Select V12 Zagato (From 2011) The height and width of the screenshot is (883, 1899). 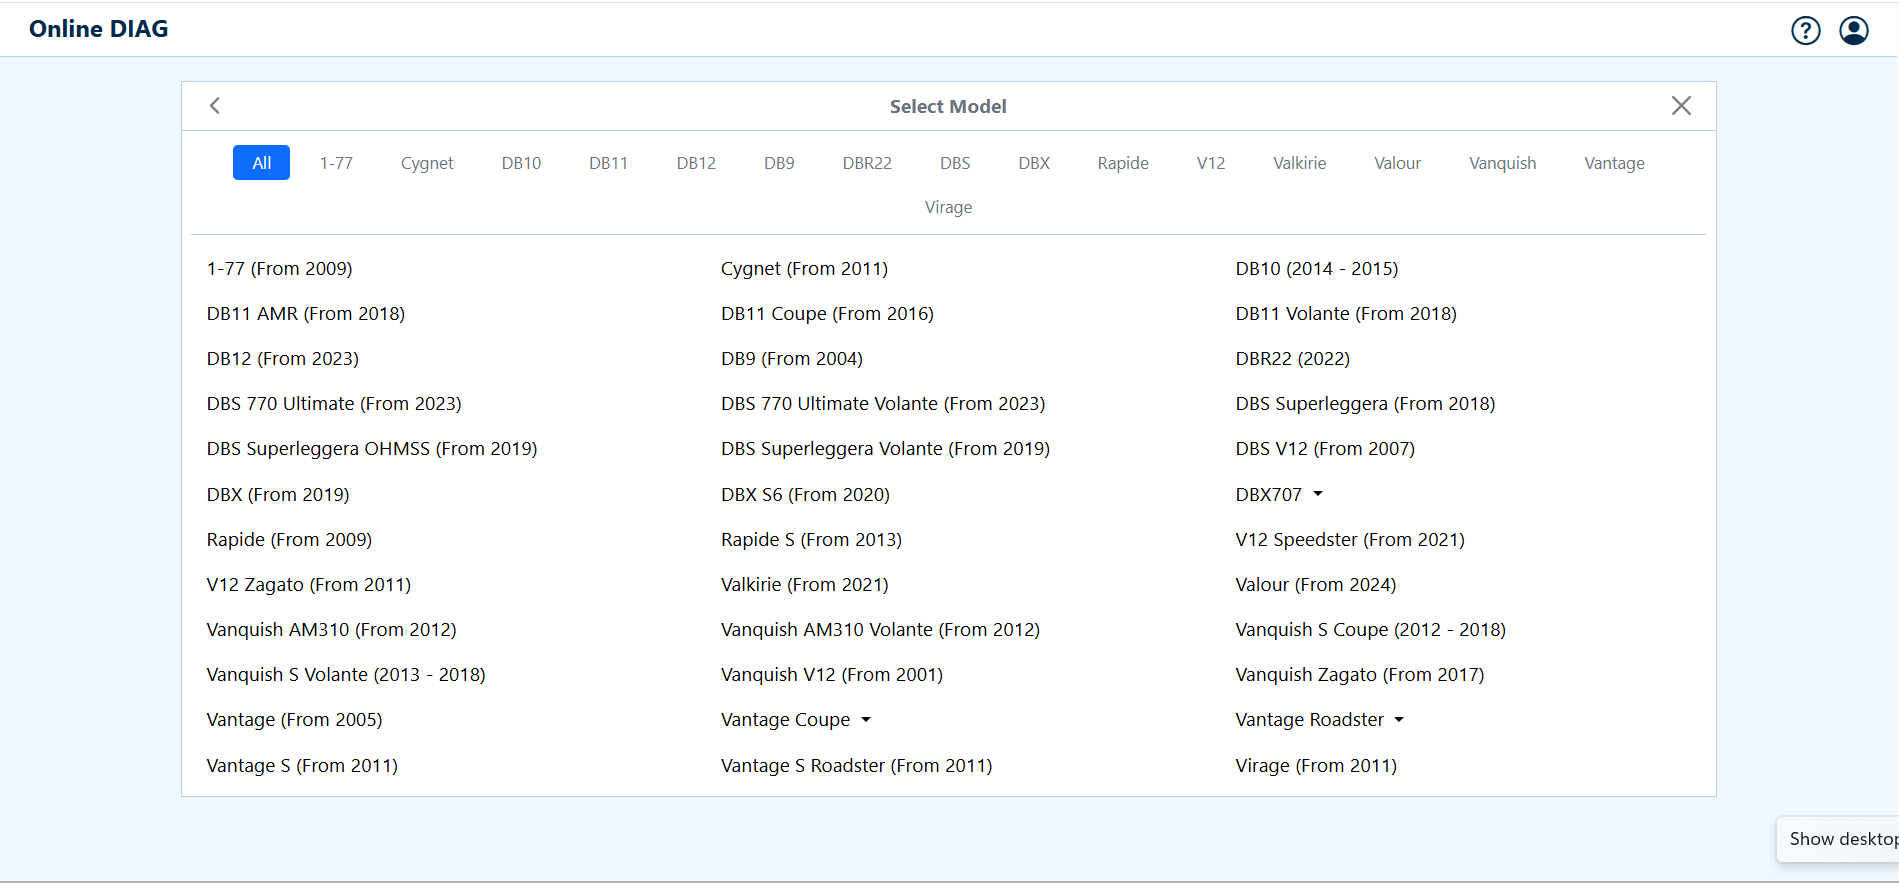tap(308, 585)
